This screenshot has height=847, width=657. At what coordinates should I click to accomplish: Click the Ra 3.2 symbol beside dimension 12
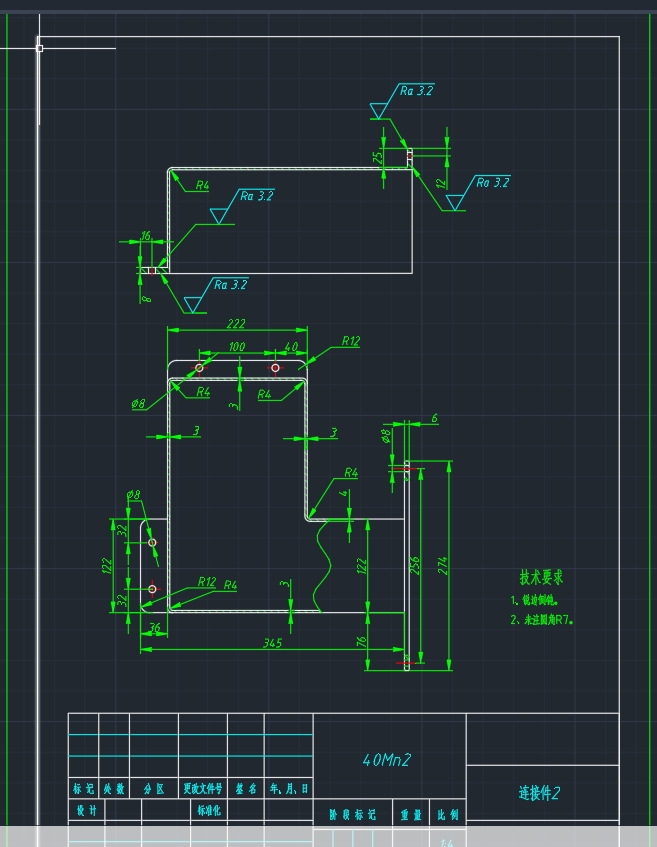click(478, 192)
